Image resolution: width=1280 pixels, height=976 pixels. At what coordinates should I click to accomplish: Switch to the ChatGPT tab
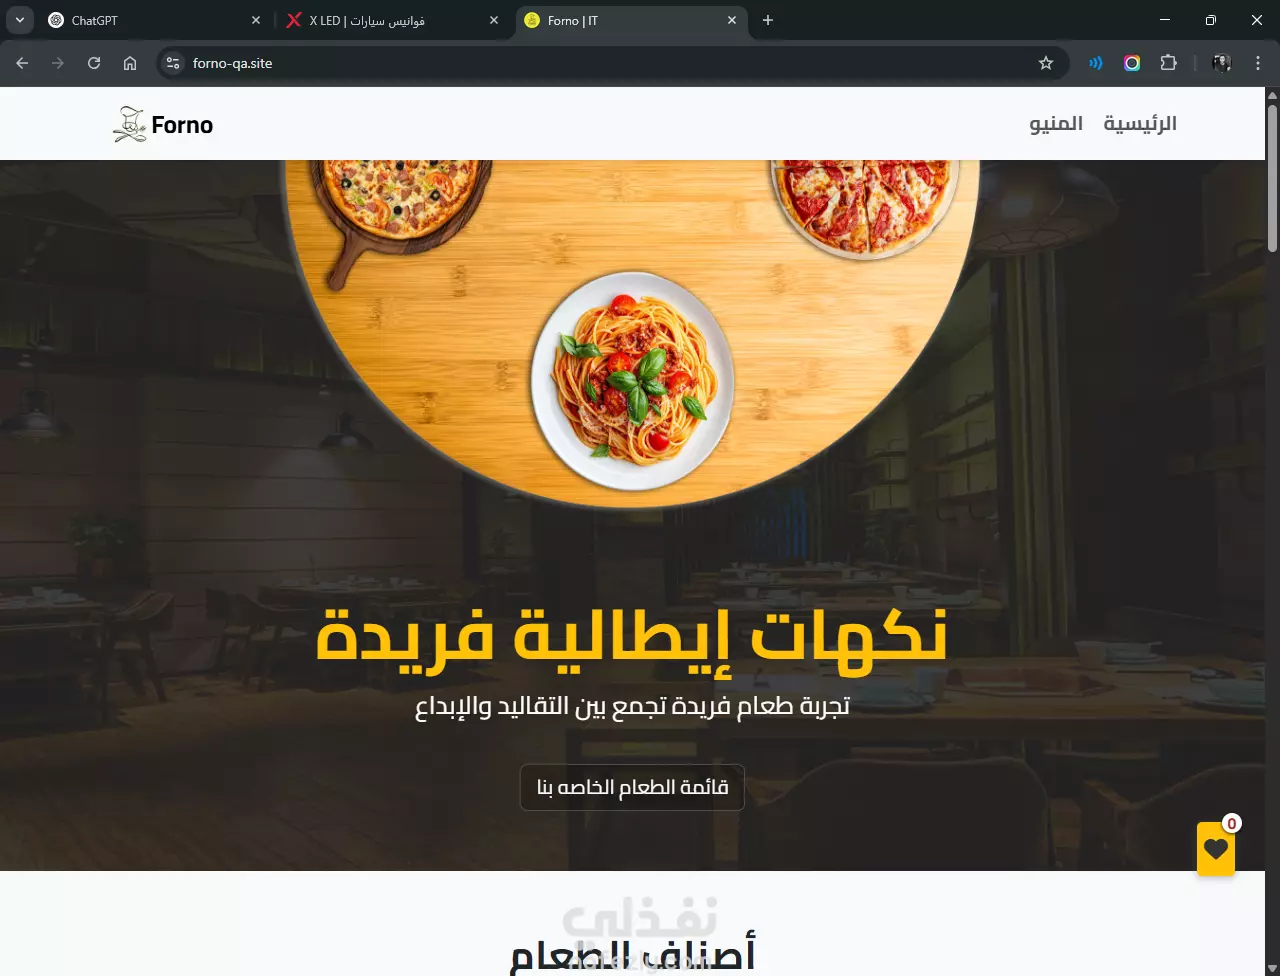pyautogui.click(x=155, y=20)
